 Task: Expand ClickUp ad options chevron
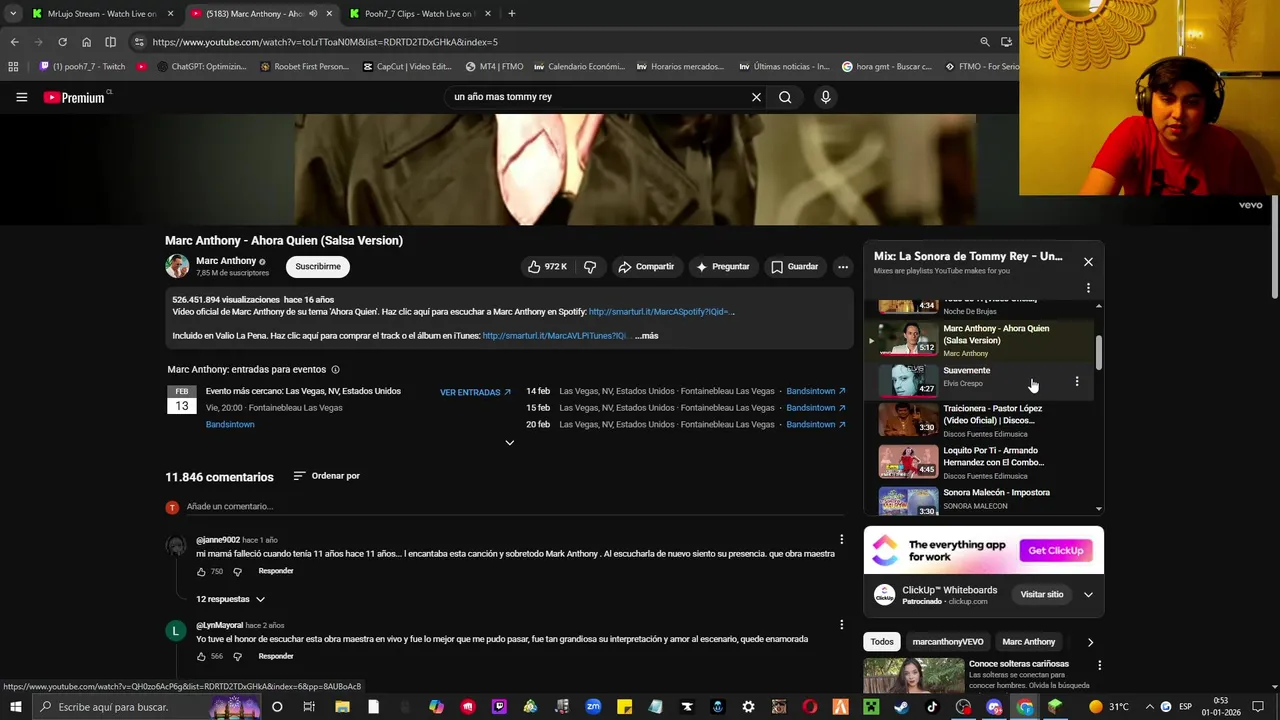click(1088, 595)
